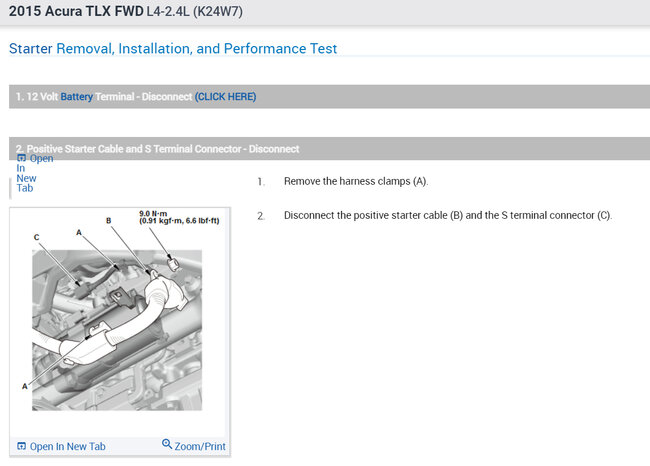650x466 pixels.
Task: Click Open In New Tab under step 2 header
Action: click(35, 173)
